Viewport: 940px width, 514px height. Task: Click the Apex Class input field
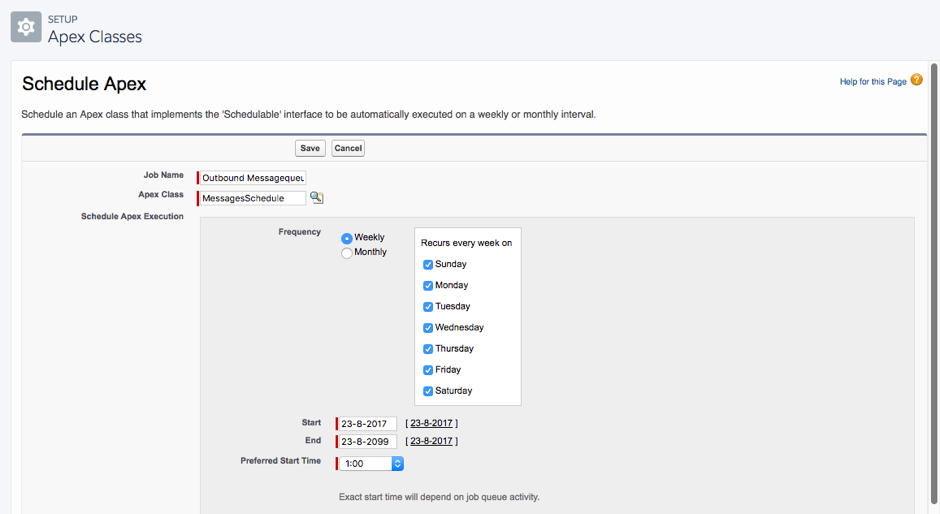pyautogui.click(x=253, y=198)
